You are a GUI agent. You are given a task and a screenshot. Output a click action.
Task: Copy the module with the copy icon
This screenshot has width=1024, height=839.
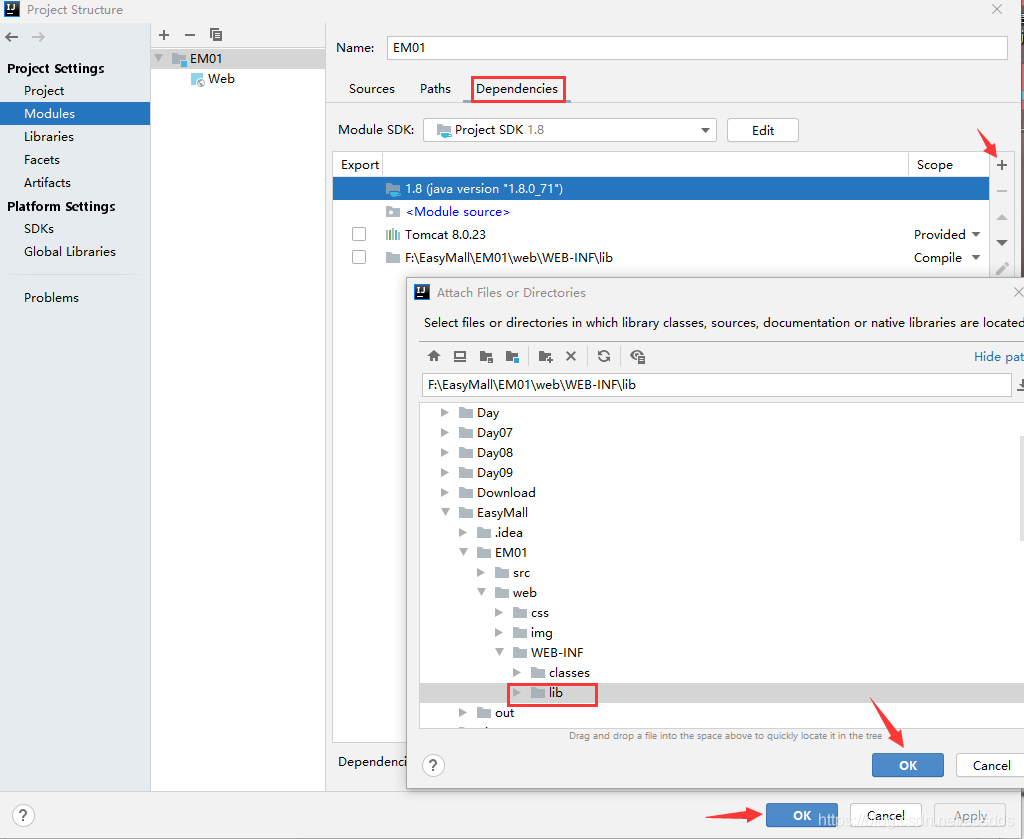point(216,35)
